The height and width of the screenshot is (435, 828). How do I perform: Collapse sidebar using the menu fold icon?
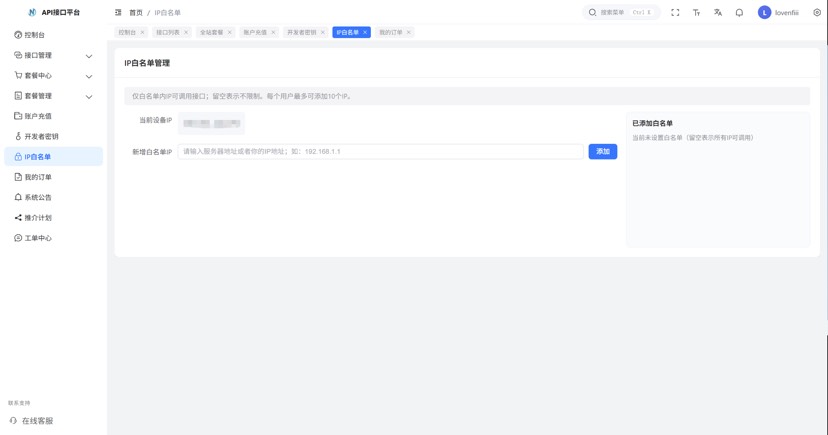coord(118,13)
